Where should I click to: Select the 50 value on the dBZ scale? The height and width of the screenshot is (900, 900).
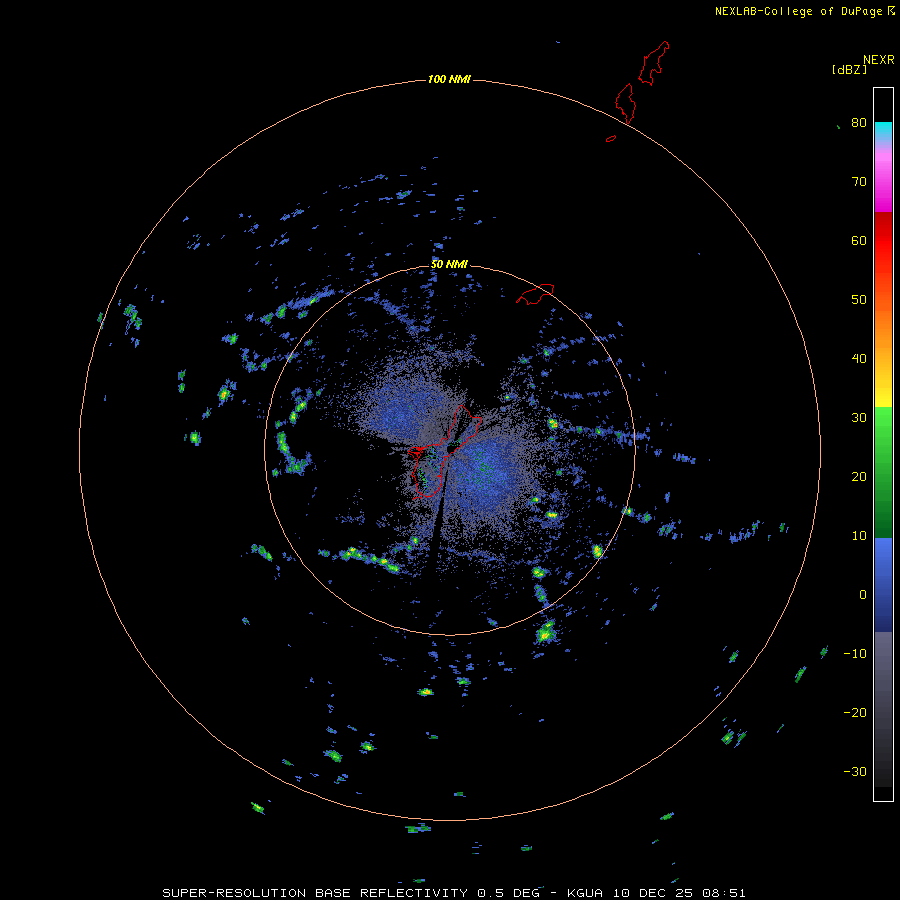coord(859,300)
